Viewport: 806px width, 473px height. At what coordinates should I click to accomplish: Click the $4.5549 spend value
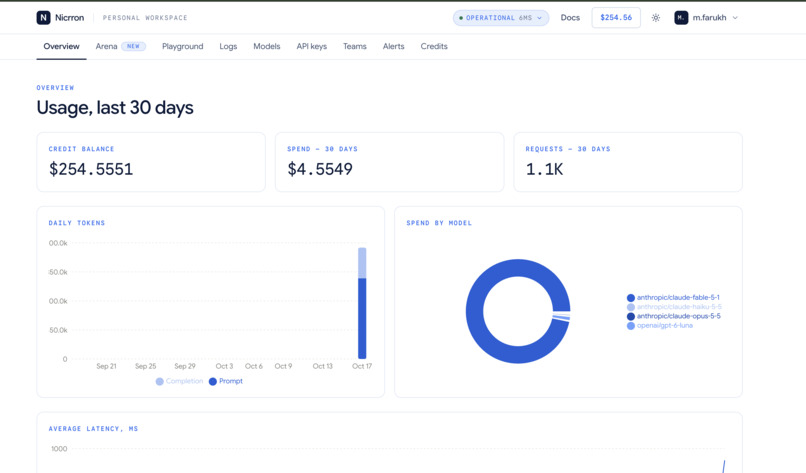(x=320, y=169)
